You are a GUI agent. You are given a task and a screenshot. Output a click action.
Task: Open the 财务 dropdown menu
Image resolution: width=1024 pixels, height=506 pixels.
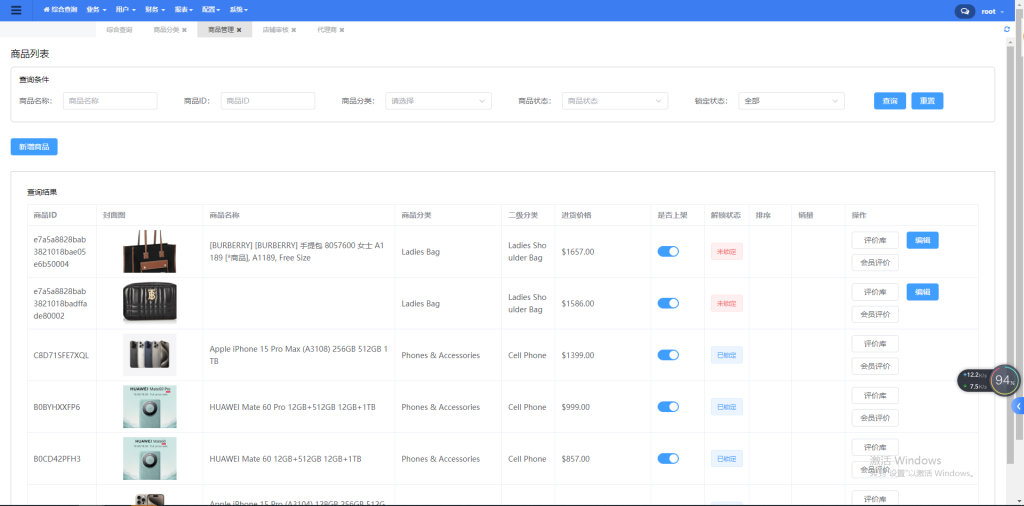pyautogui.click(x=155, y=10)
